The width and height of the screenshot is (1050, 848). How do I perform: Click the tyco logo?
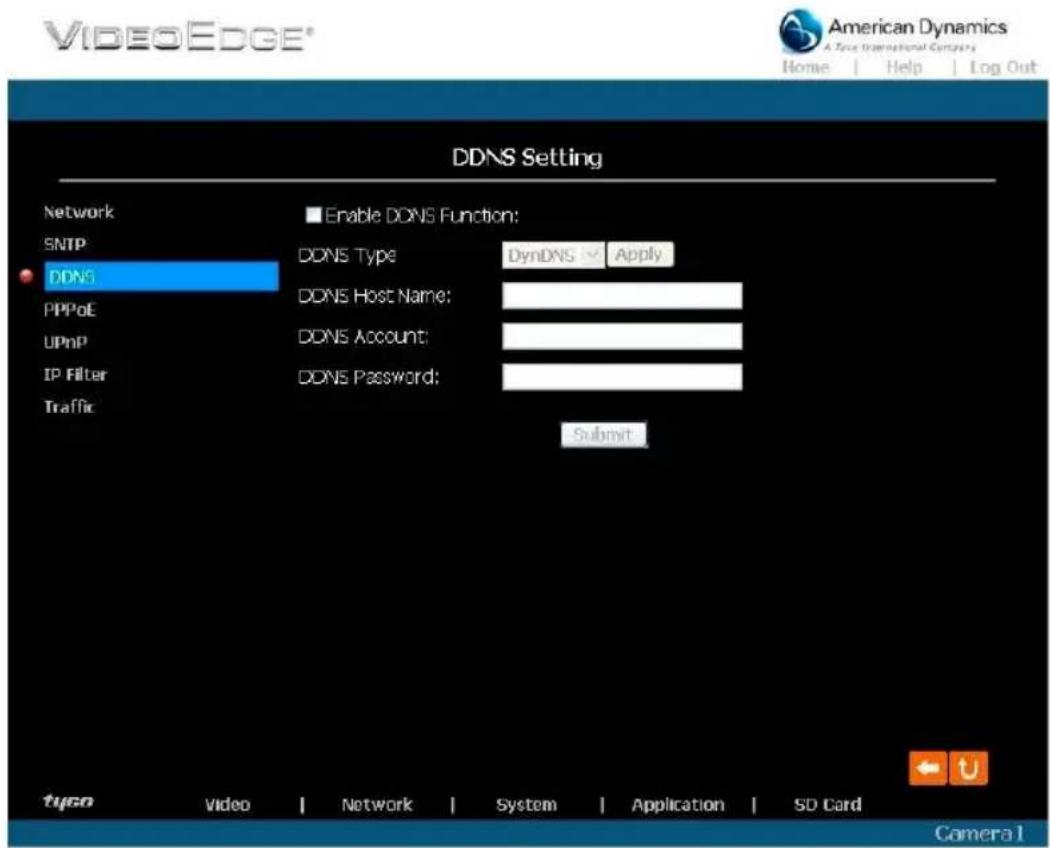pos(68,801)
